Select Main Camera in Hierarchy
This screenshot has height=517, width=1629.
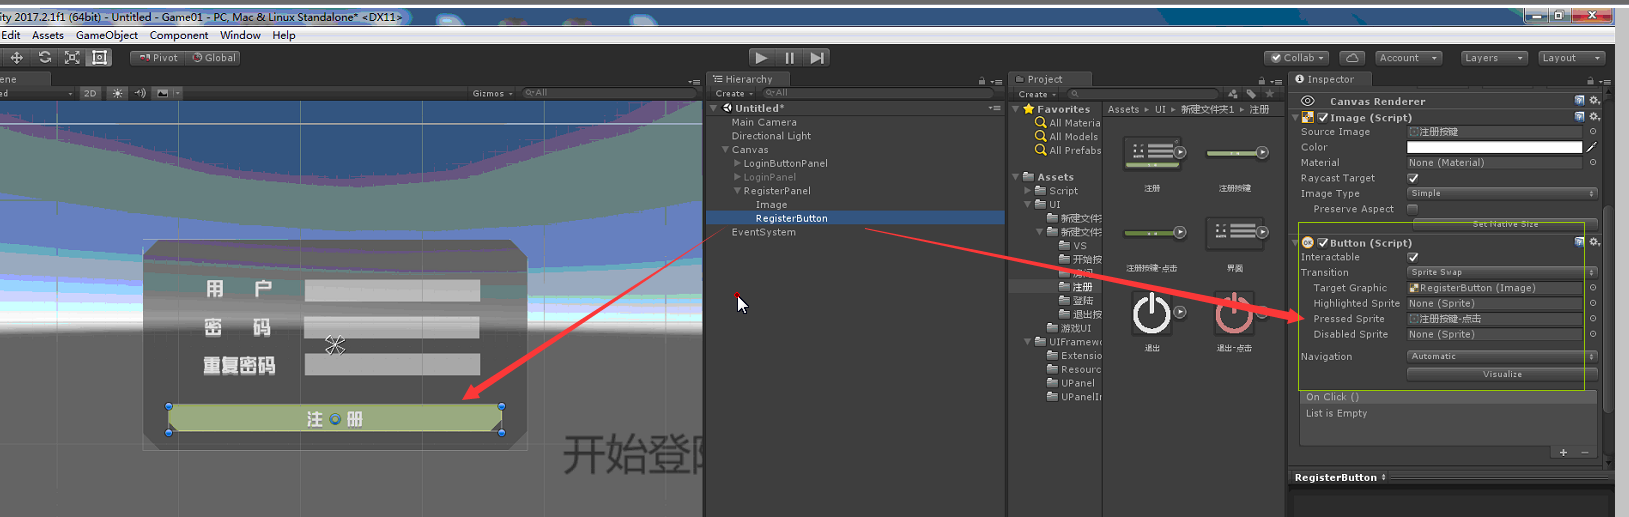(x=764, y=122)
